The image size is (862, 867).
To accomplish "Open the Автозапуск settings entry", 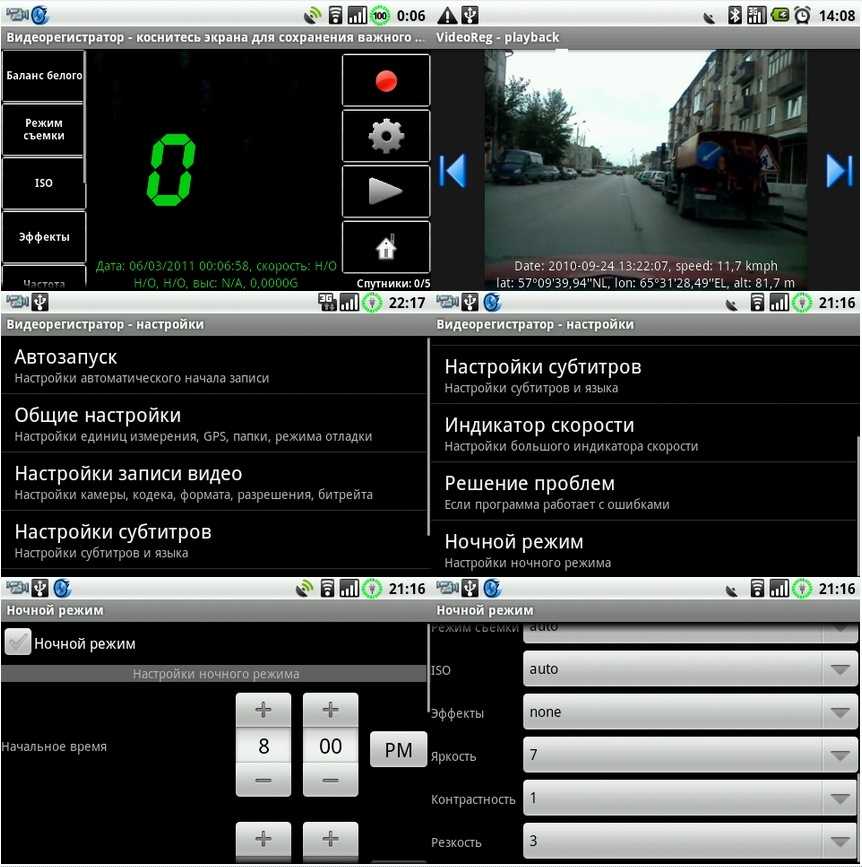I will click(214, 365).
